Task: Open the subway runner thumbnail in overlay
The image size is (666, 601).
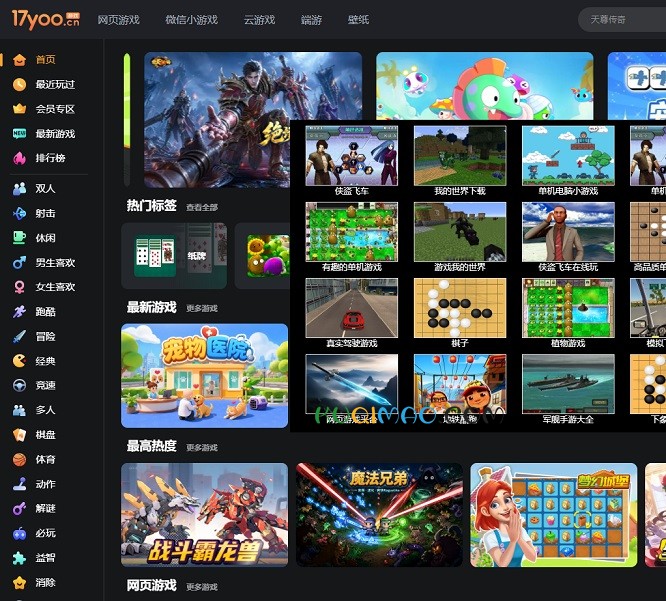Action: click(460, 384)
